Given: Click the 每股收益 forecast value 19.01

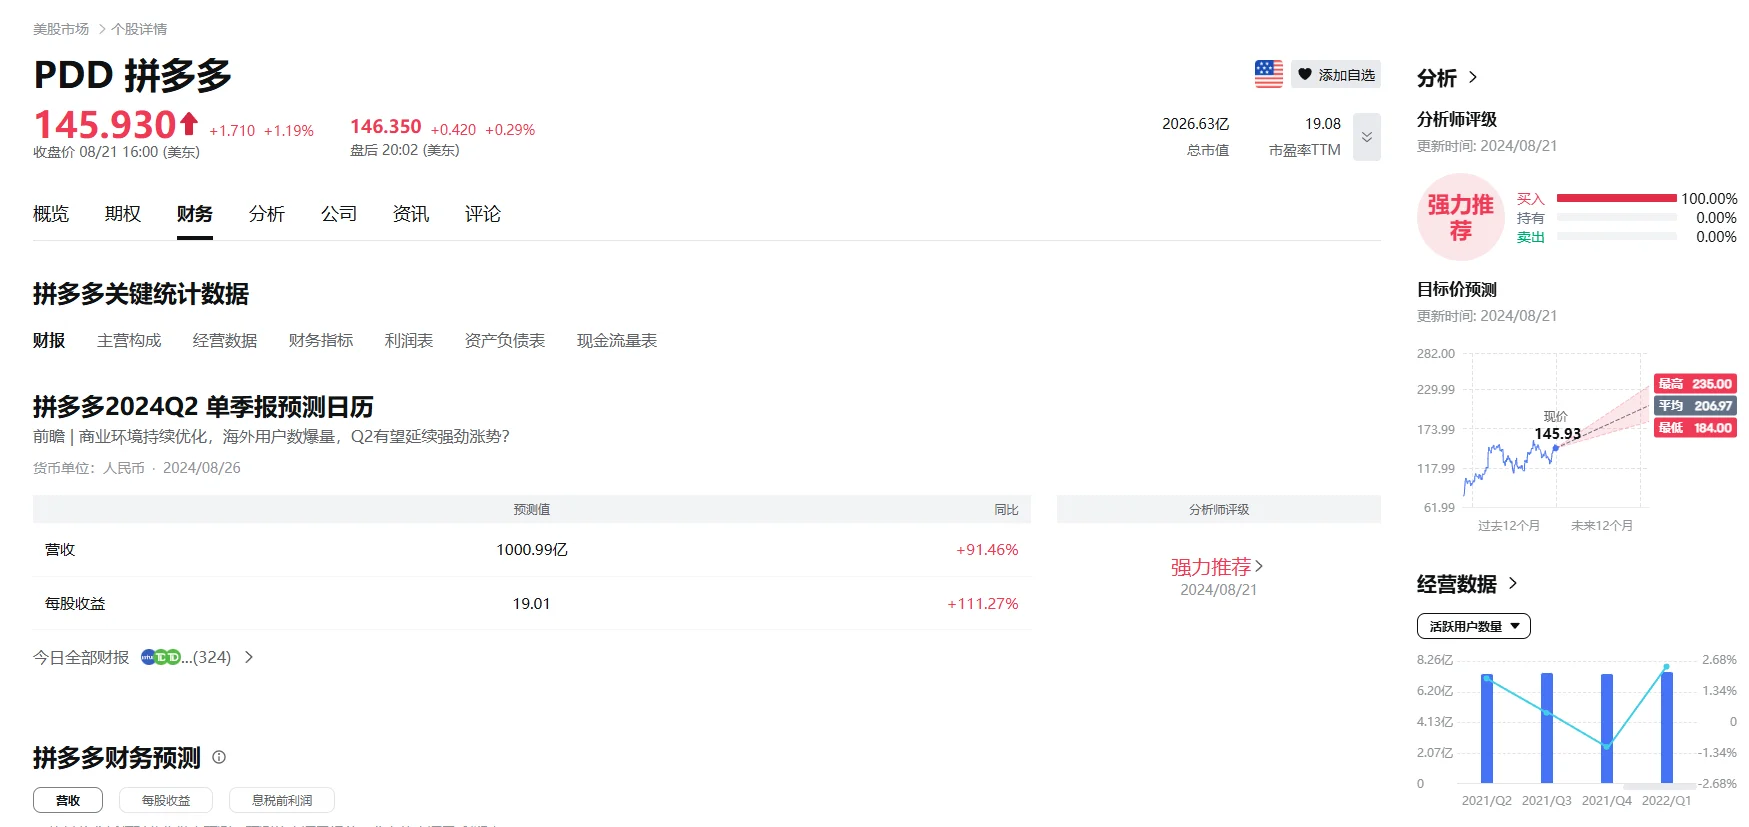Looking at the screenshot, I should pos(532,604).
